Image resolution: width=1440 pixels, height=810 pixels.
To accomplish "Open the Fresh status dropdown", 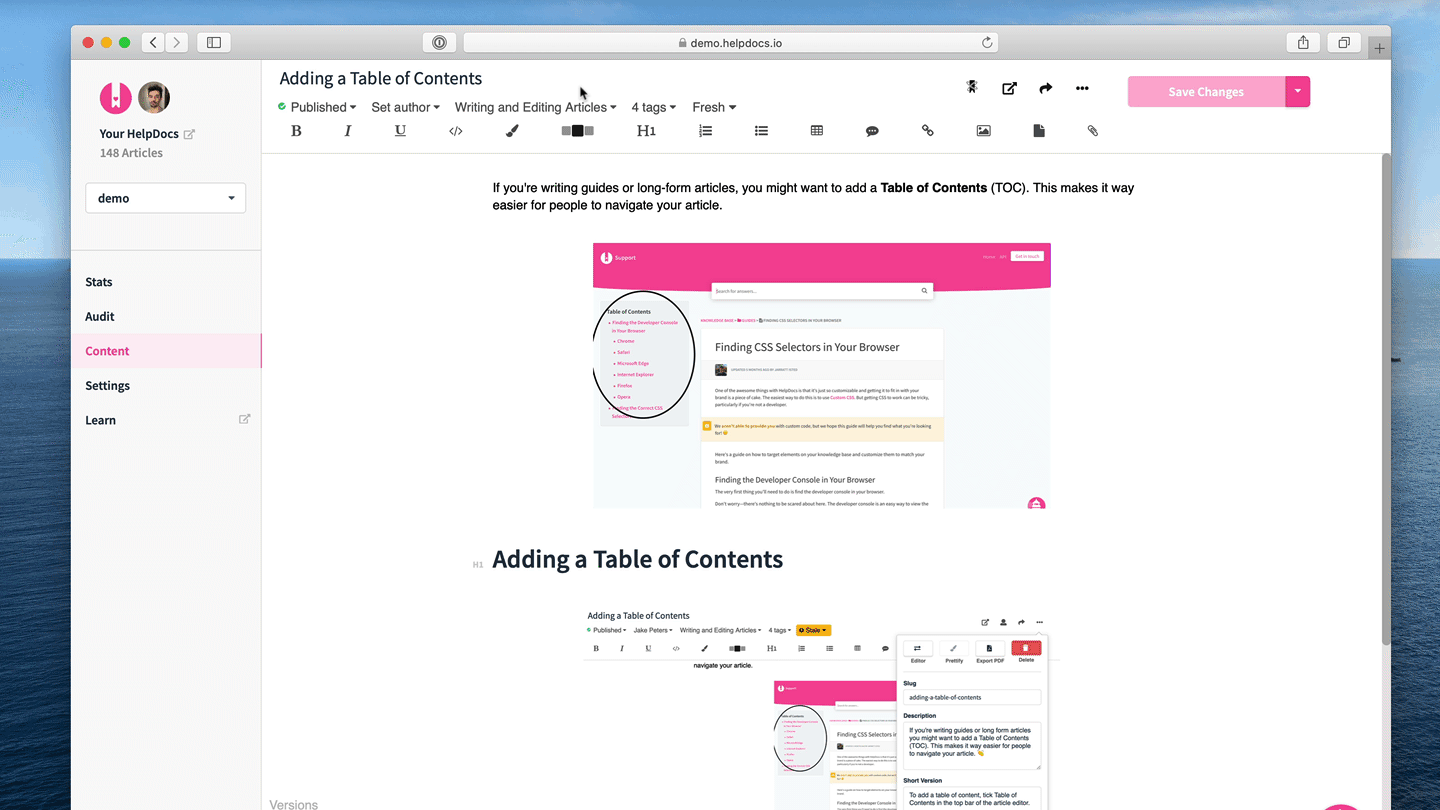I will pyautogui.click(x=714, y=107).
